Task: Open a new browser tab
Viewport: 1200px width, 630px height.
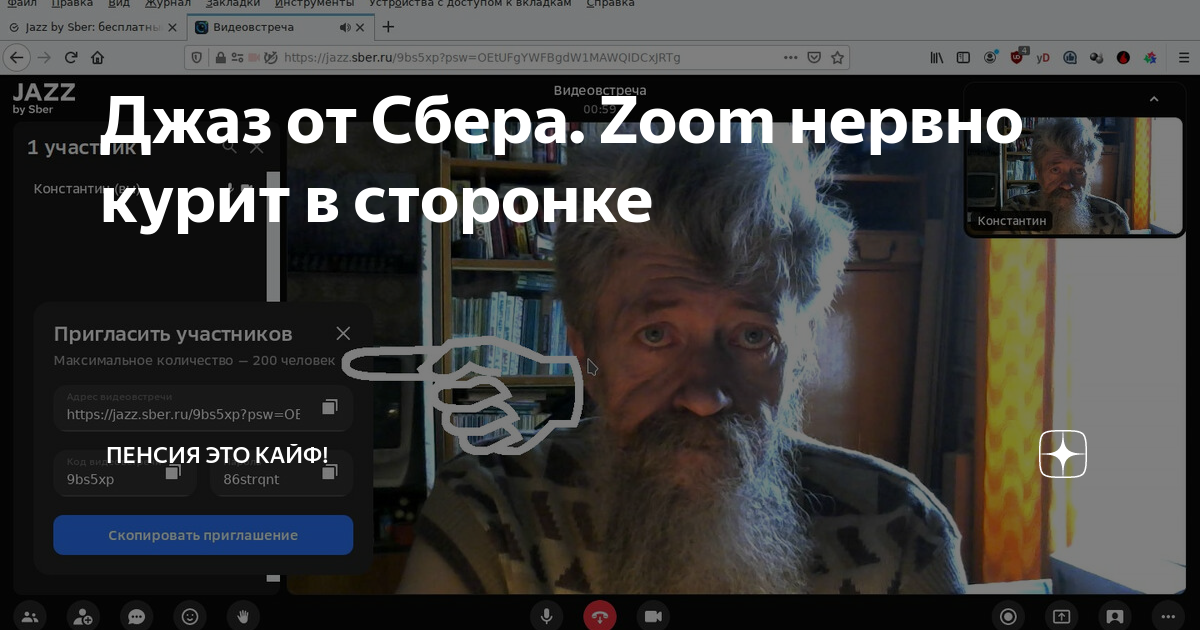Action: [x=388, y=27]
